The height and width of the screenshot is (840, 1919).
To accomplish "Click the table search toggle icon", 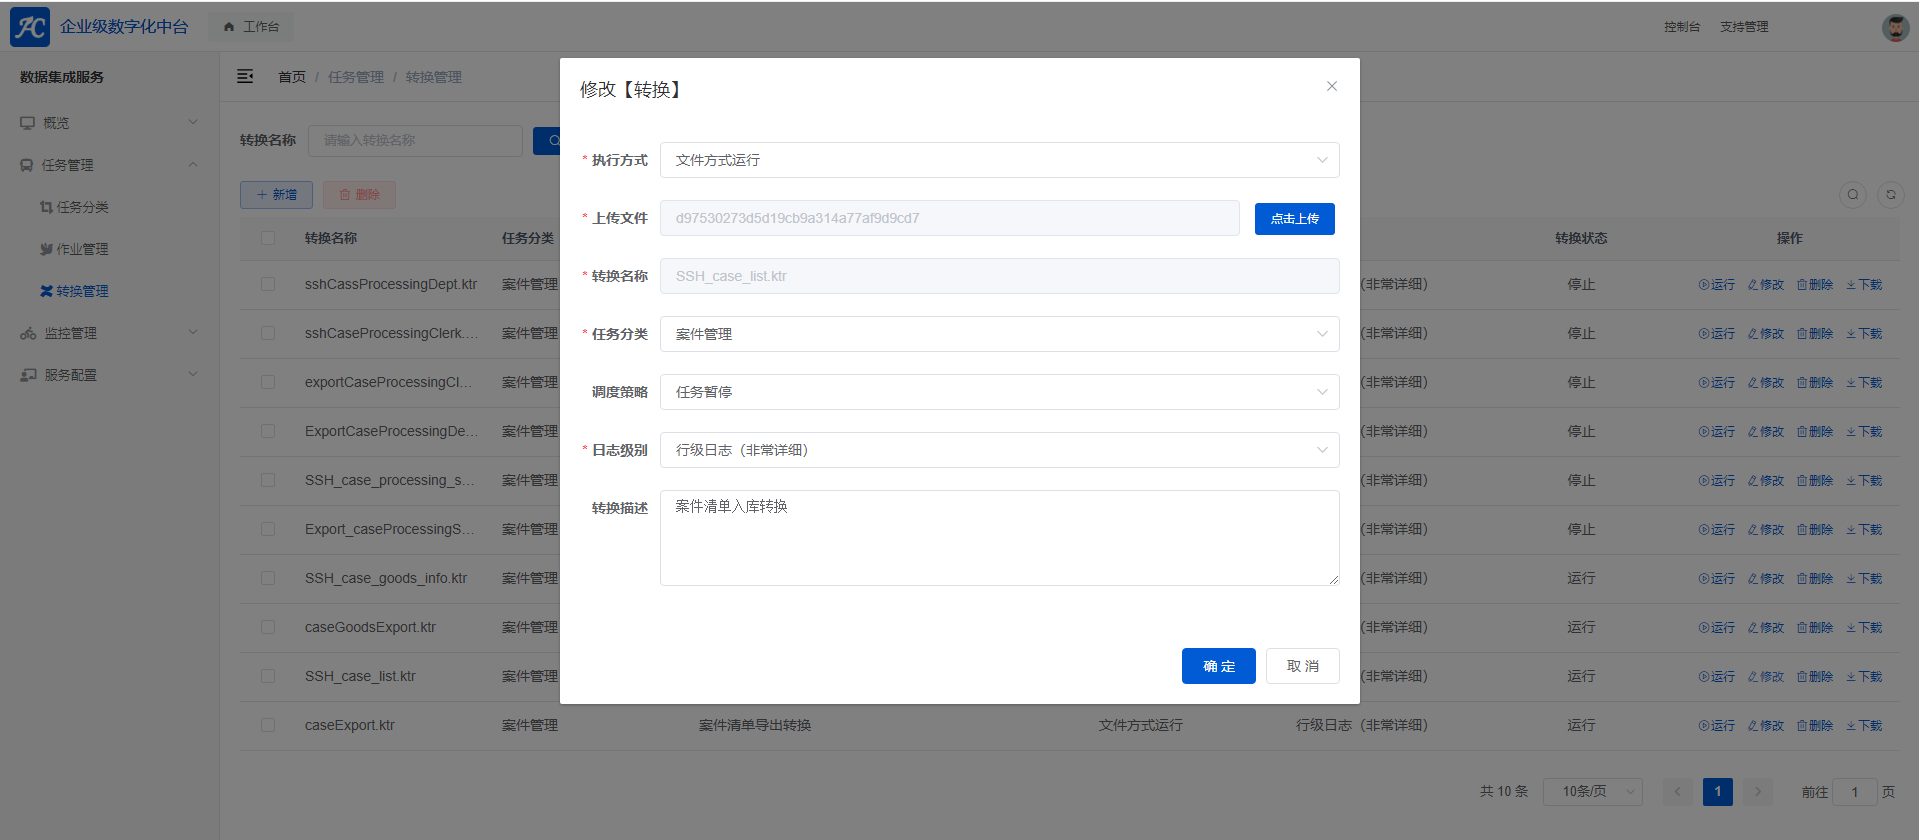I will pyautogui.click(x=1853, y=195).
